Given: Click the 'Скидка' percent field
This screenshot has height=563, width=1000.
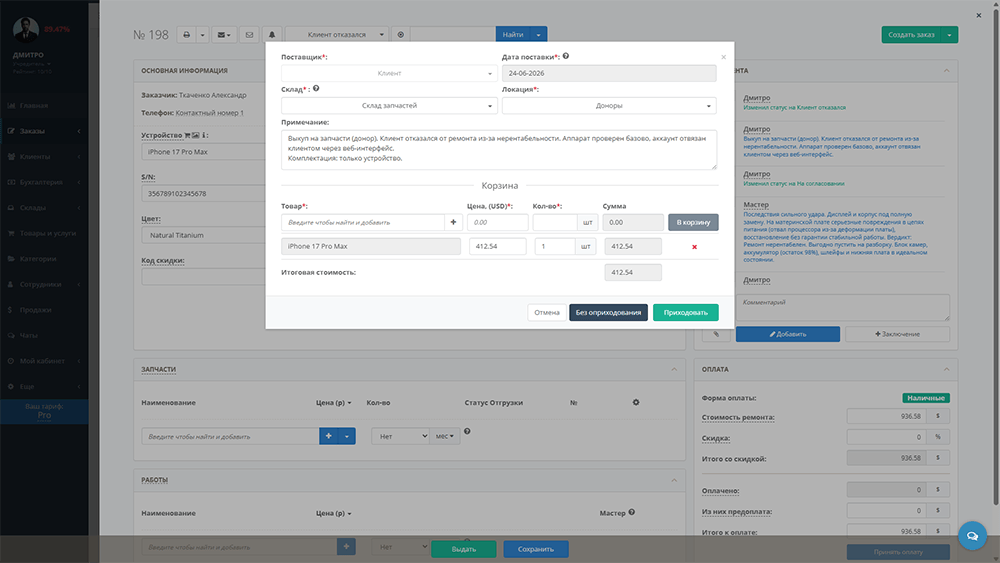Looking at the screenshot, I should 886,437.
